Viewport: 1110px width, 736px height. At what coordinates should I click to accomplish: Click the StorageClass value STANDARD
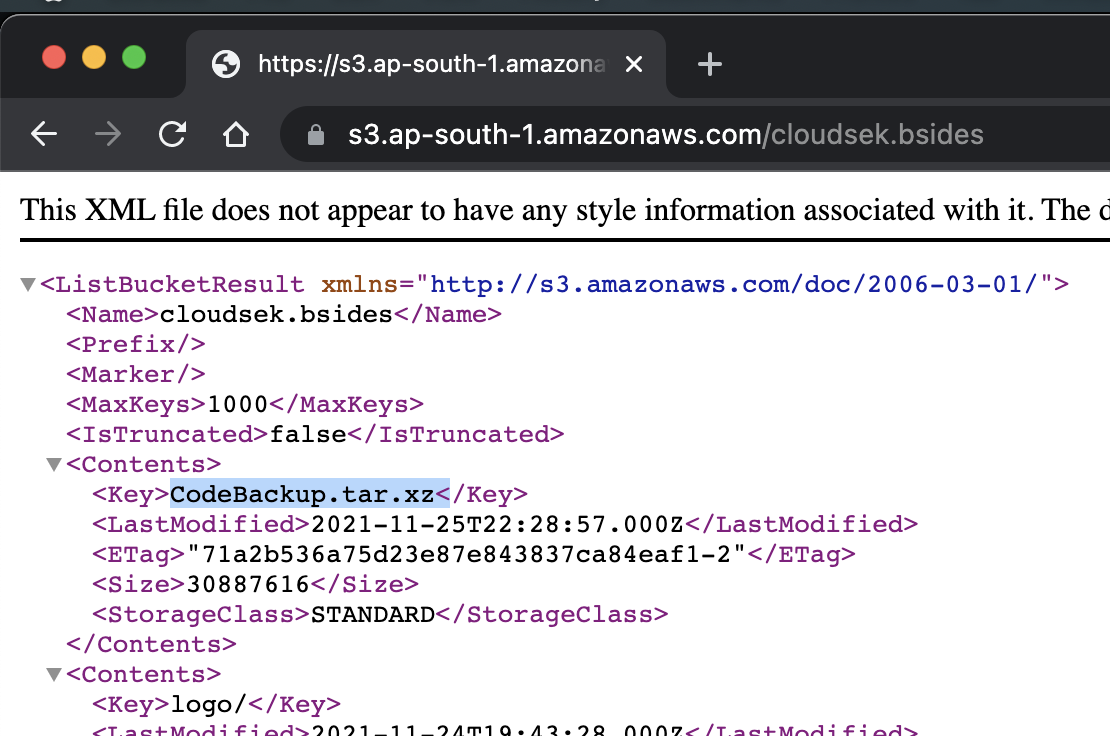[373, 614]
